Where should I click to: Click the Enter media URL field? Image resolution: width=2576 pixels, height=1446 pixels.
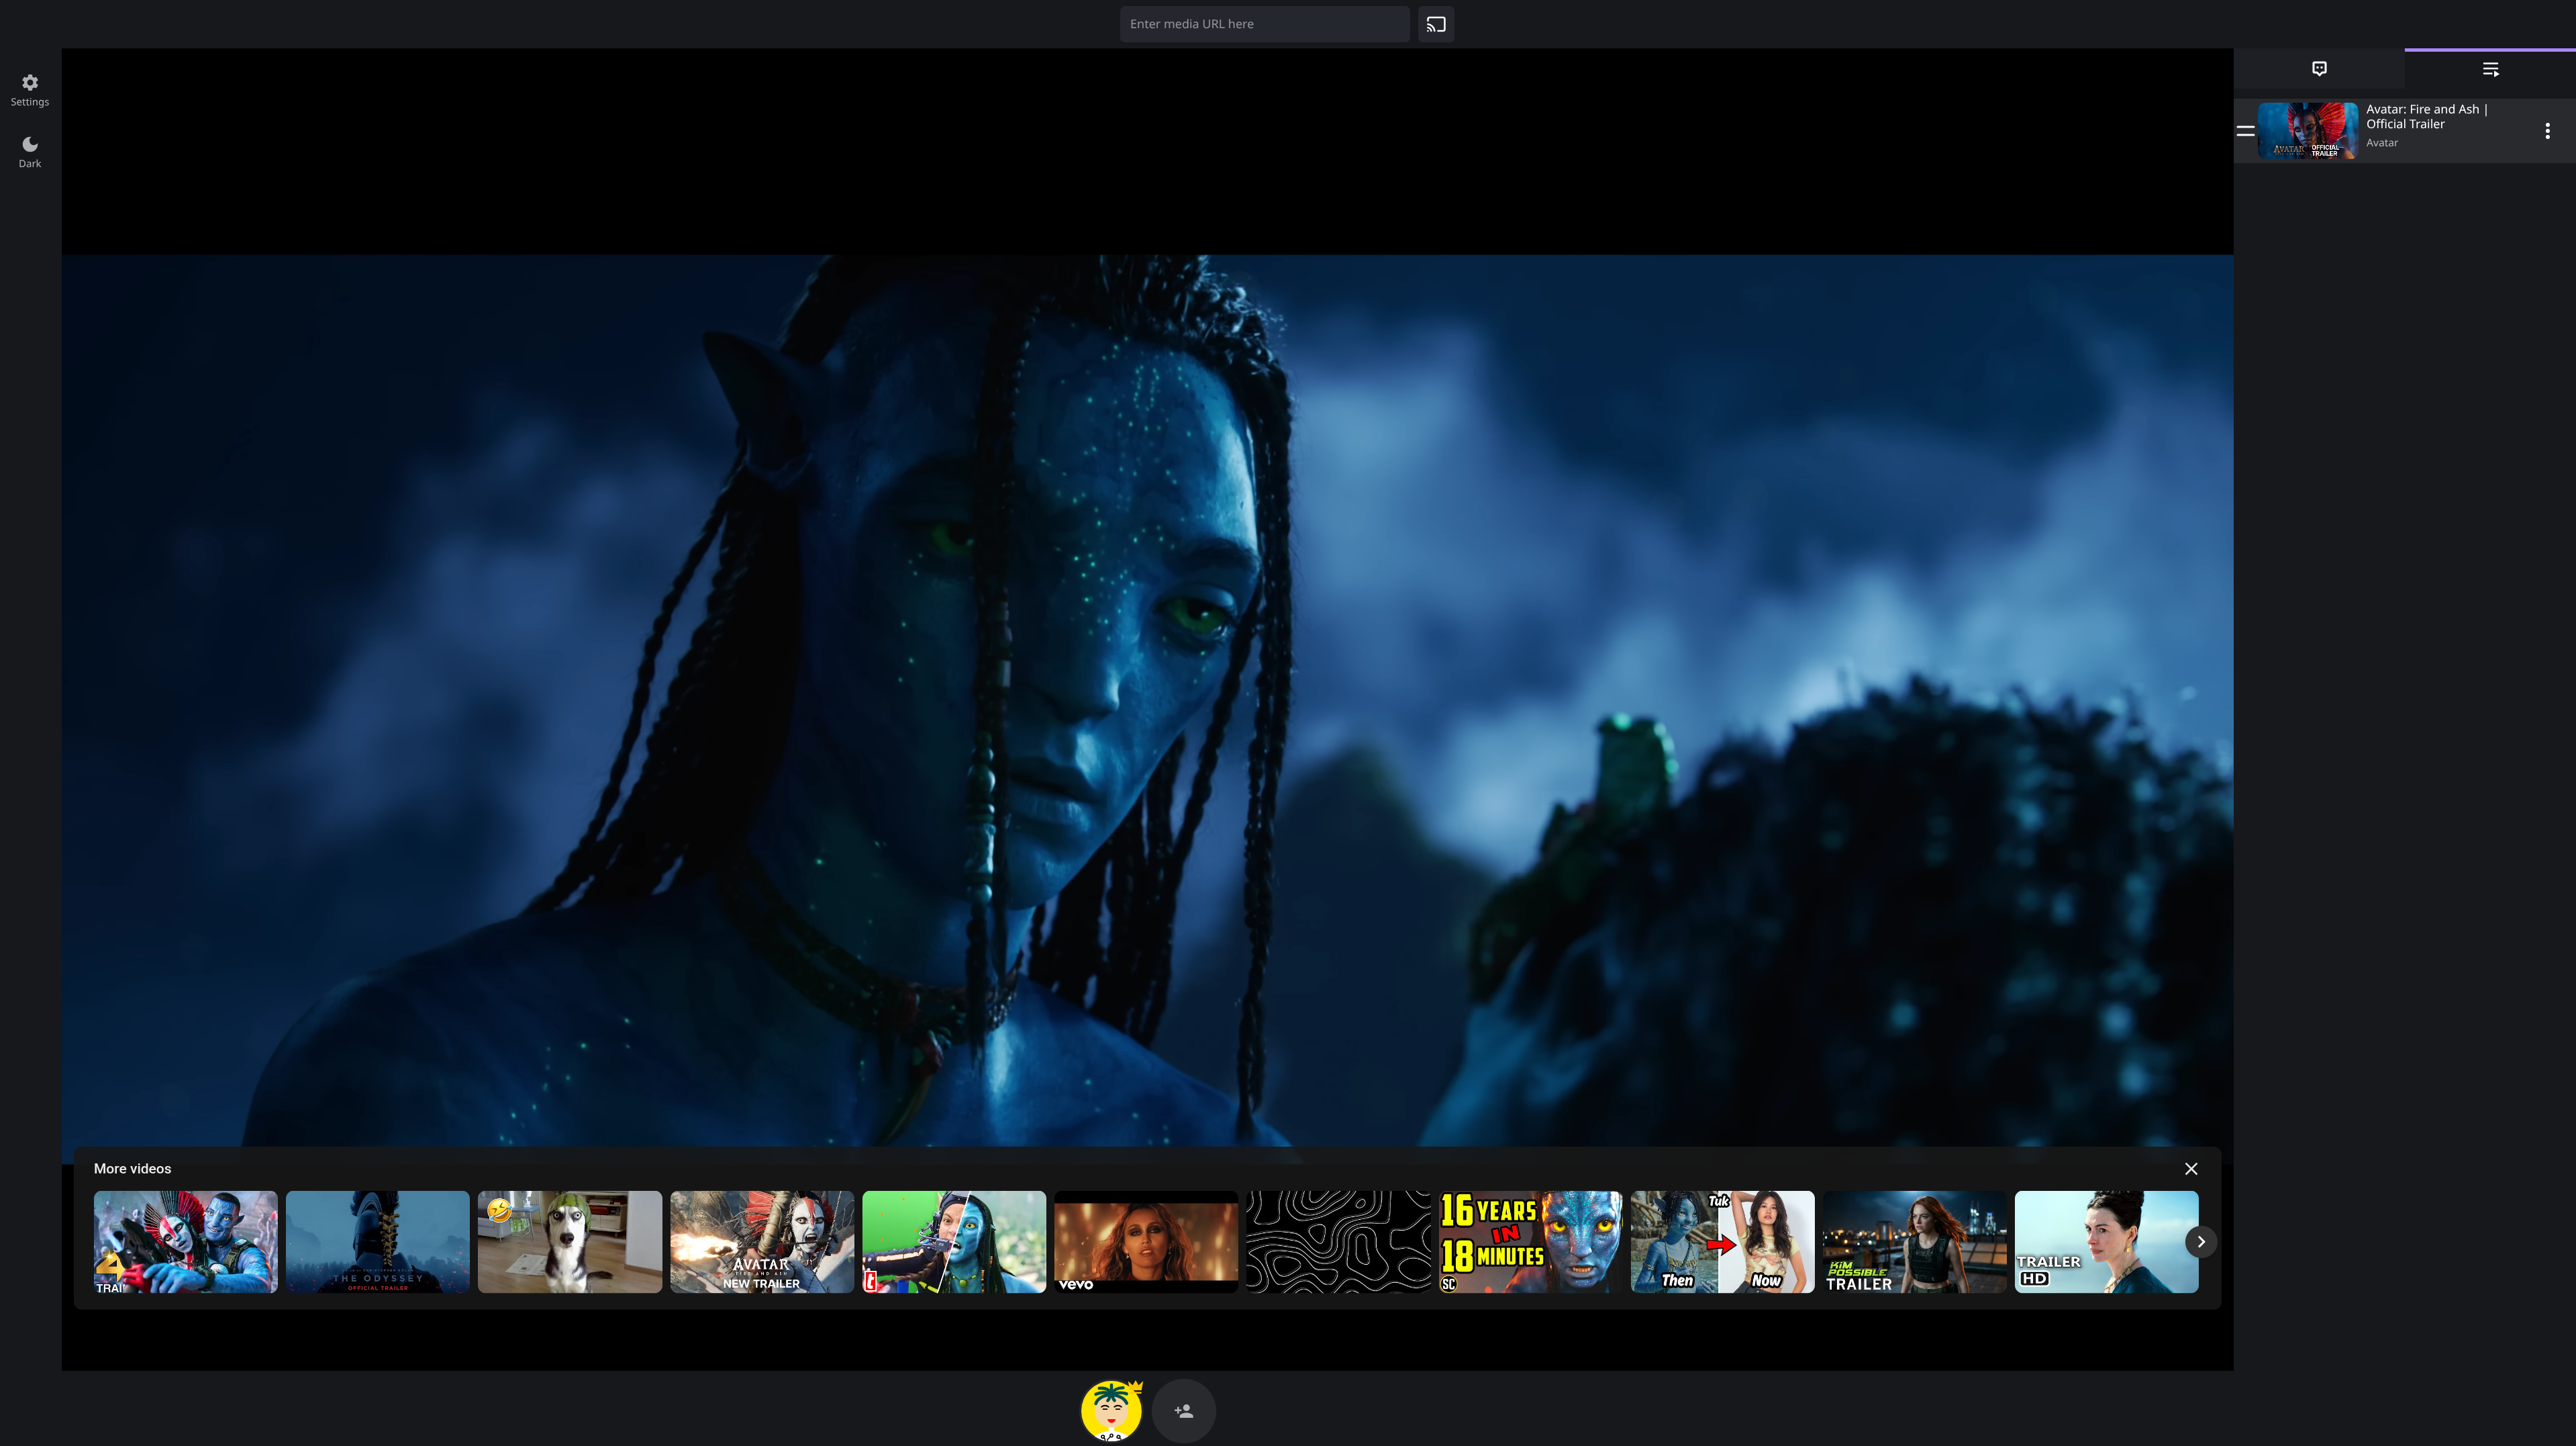[x=1264, y=24]
